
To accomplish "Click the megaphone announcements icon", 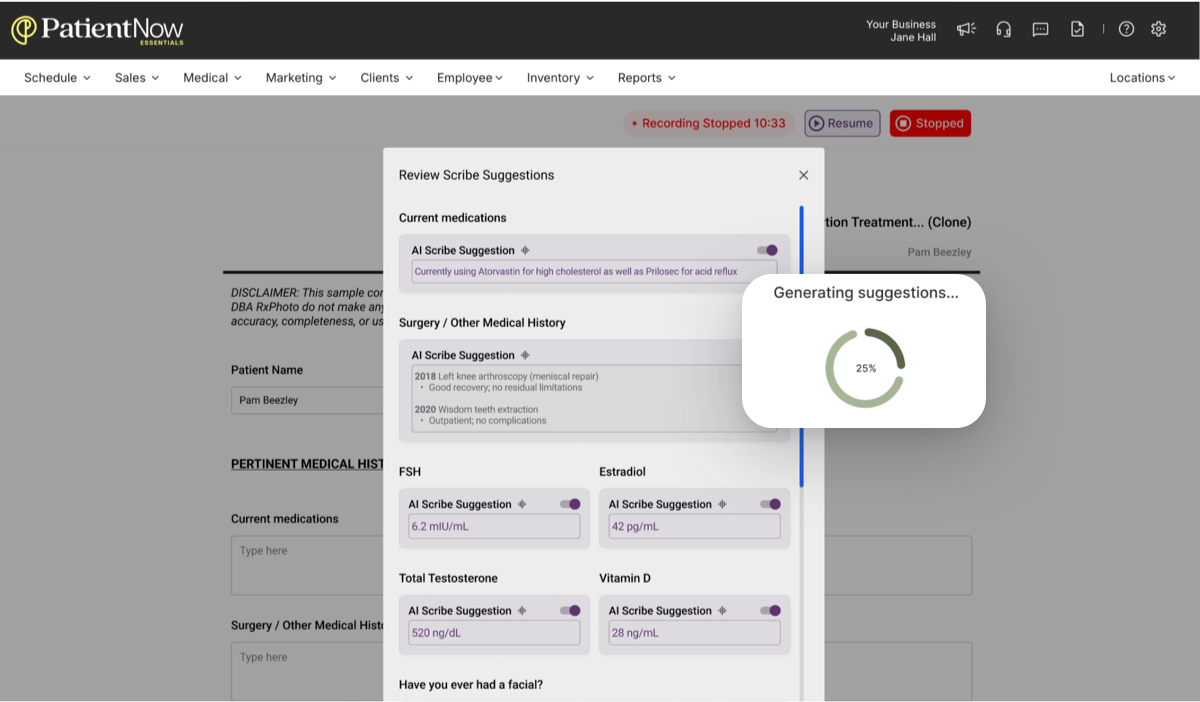I will pyautogui.click(x=966, y=29).
